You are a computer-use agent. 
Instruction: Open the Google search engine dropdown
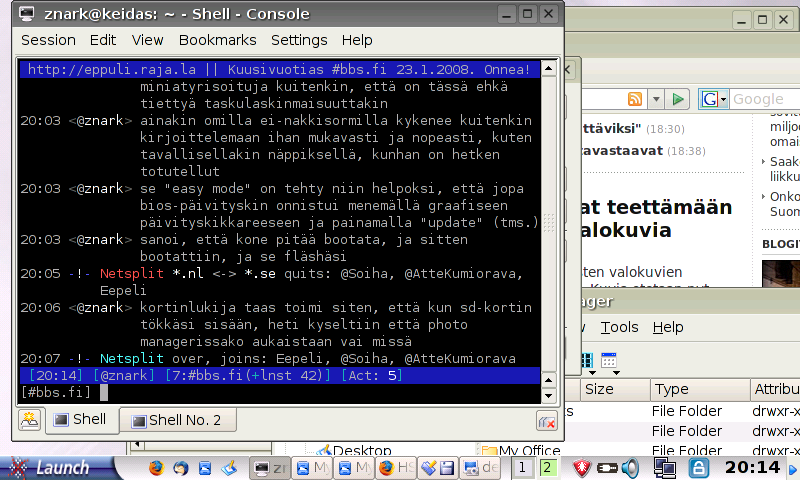pos(714,99)
